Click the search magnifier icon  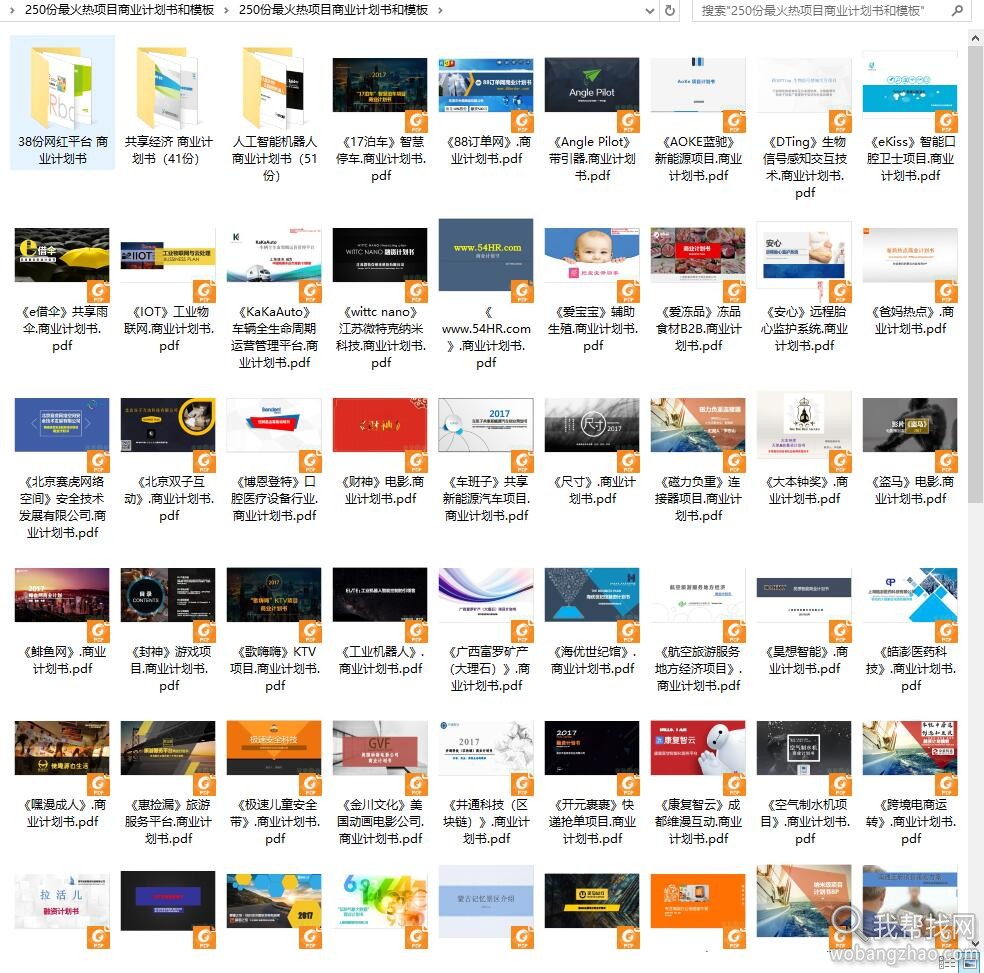click(x=957, y=11)
